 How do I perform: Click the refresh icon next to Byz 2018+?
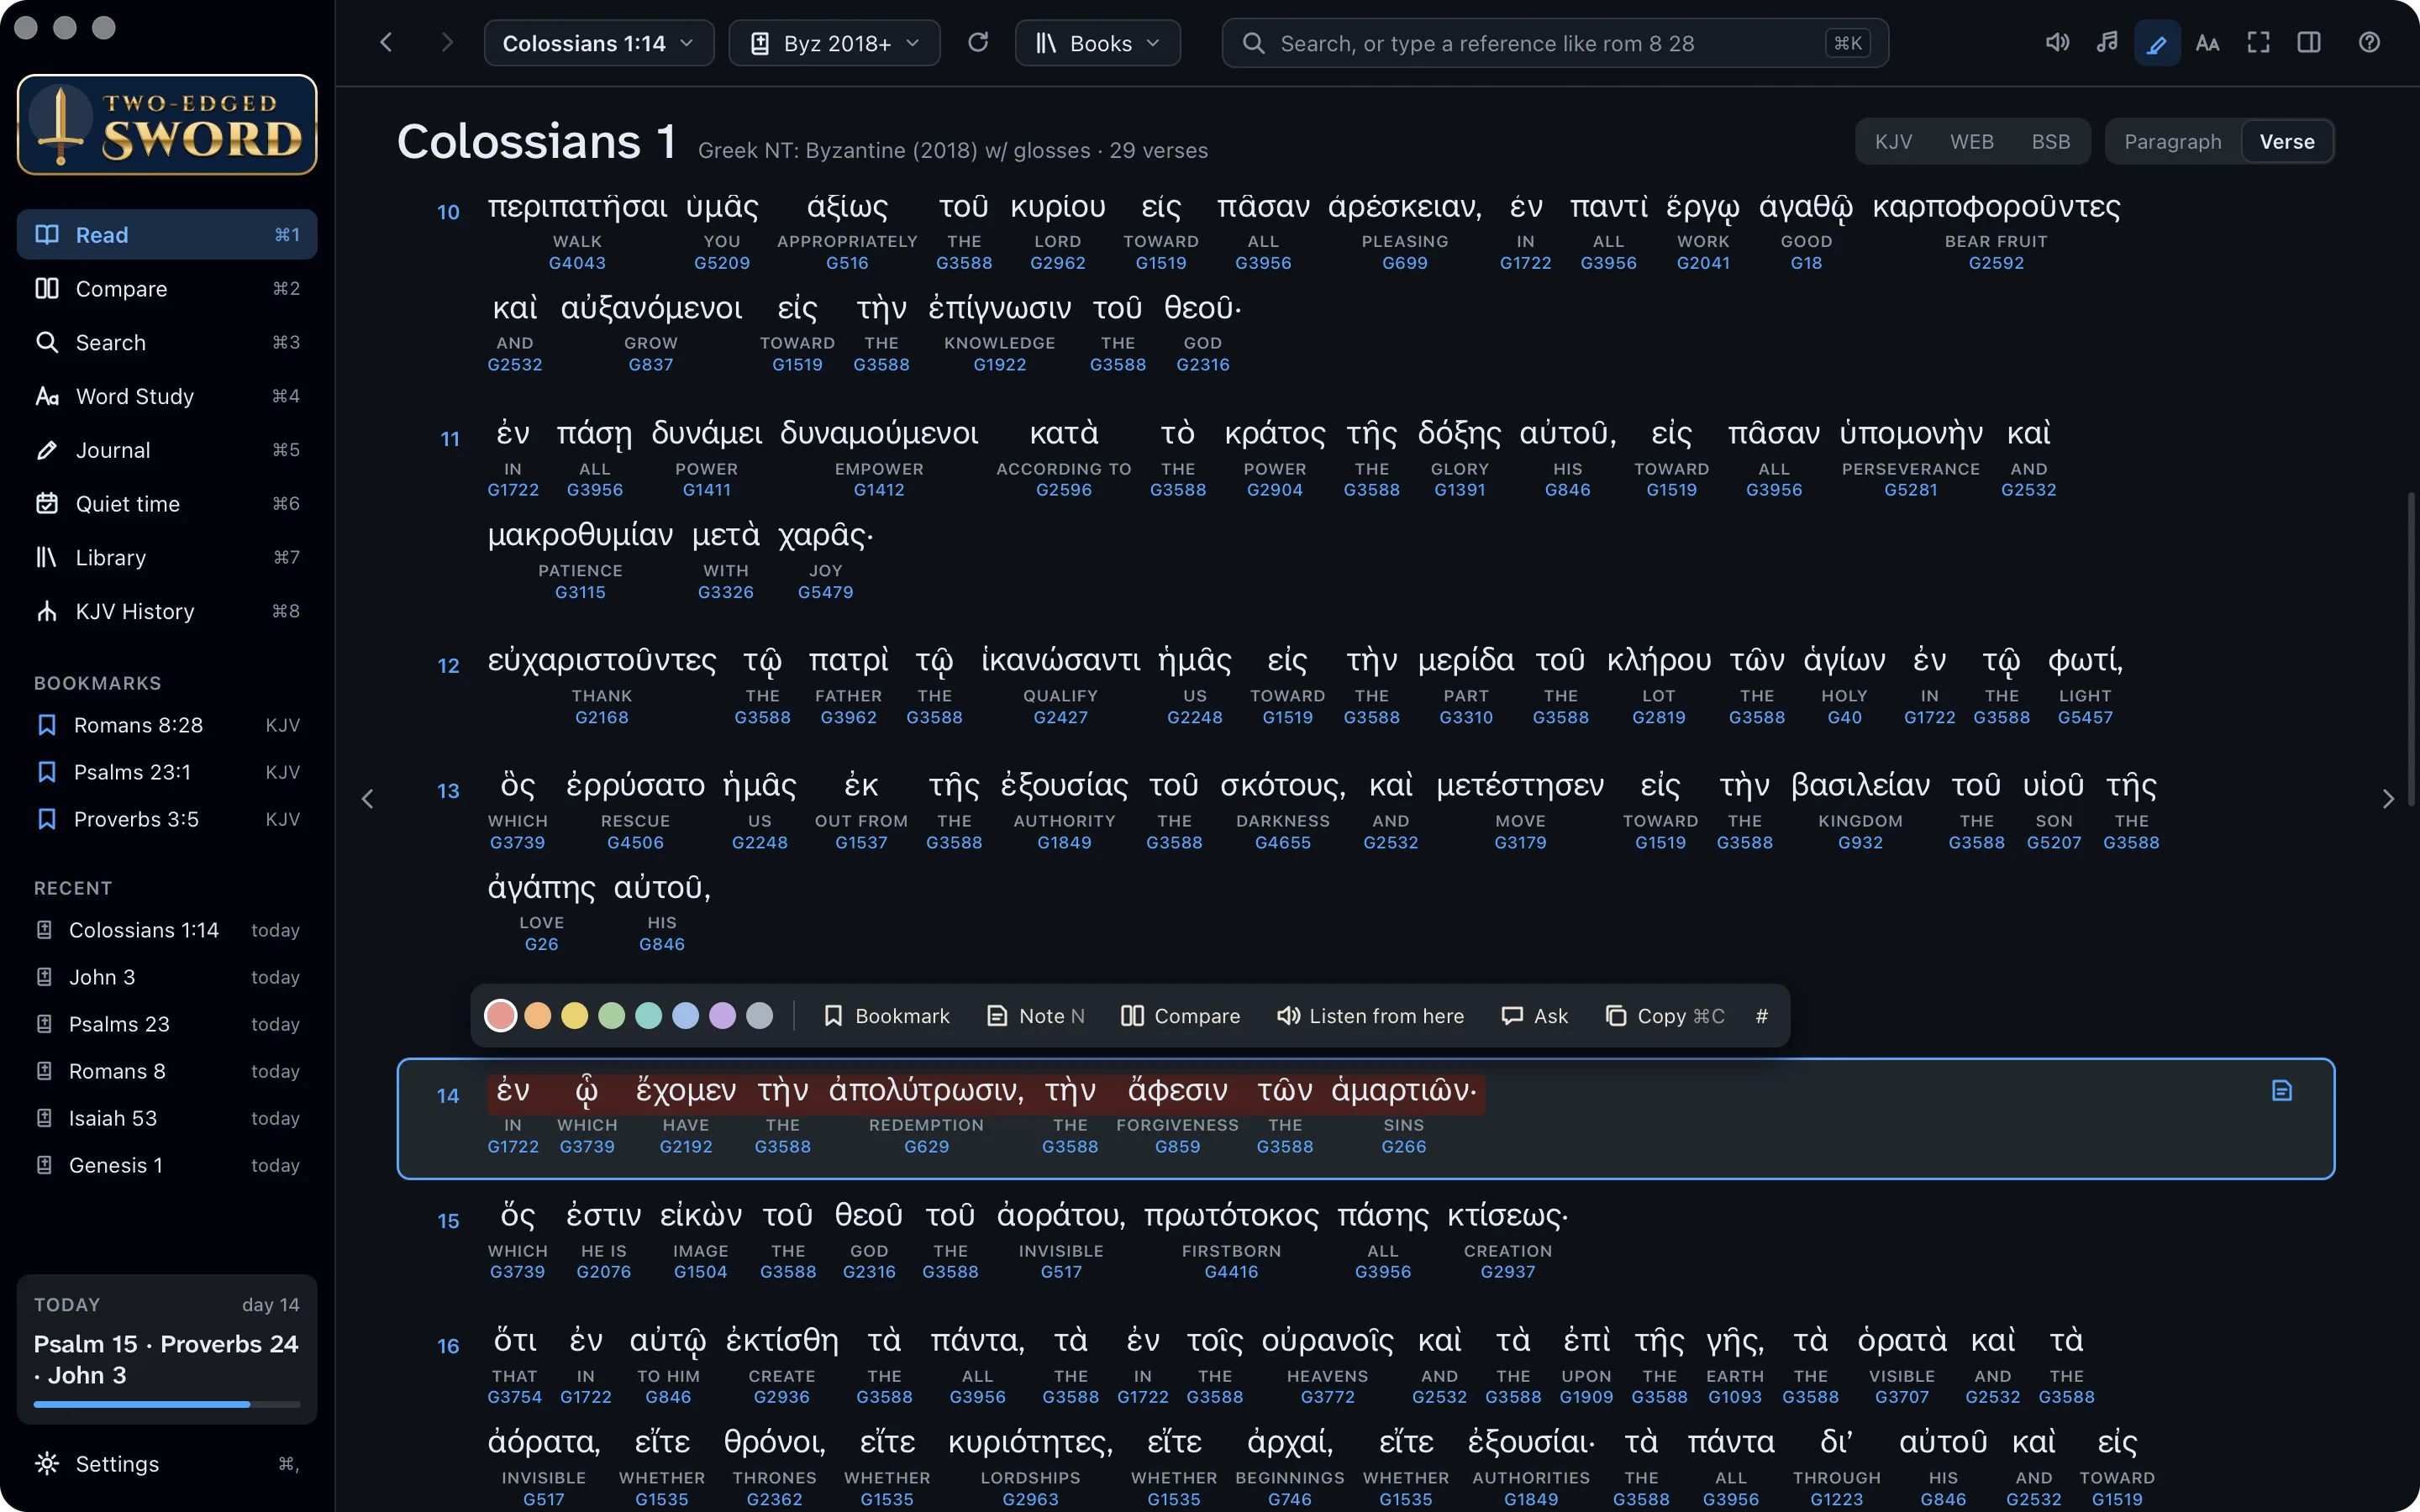[x=978, y=43]
